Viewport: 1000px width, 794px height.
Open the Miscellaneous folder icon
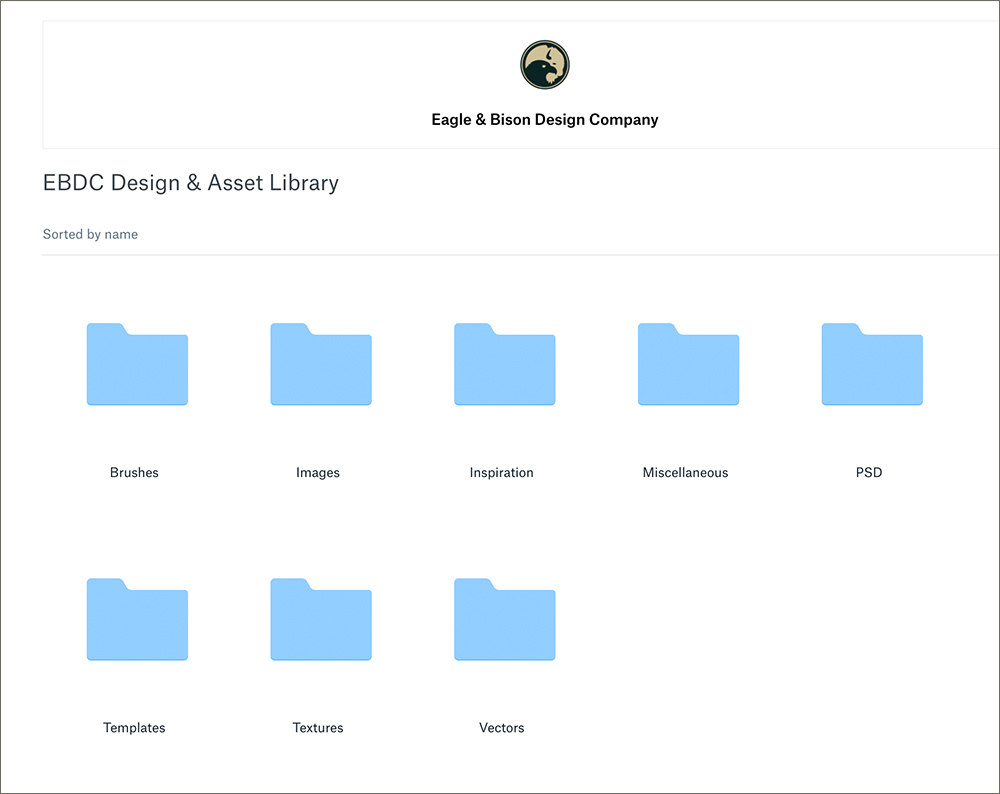point(688,364)
